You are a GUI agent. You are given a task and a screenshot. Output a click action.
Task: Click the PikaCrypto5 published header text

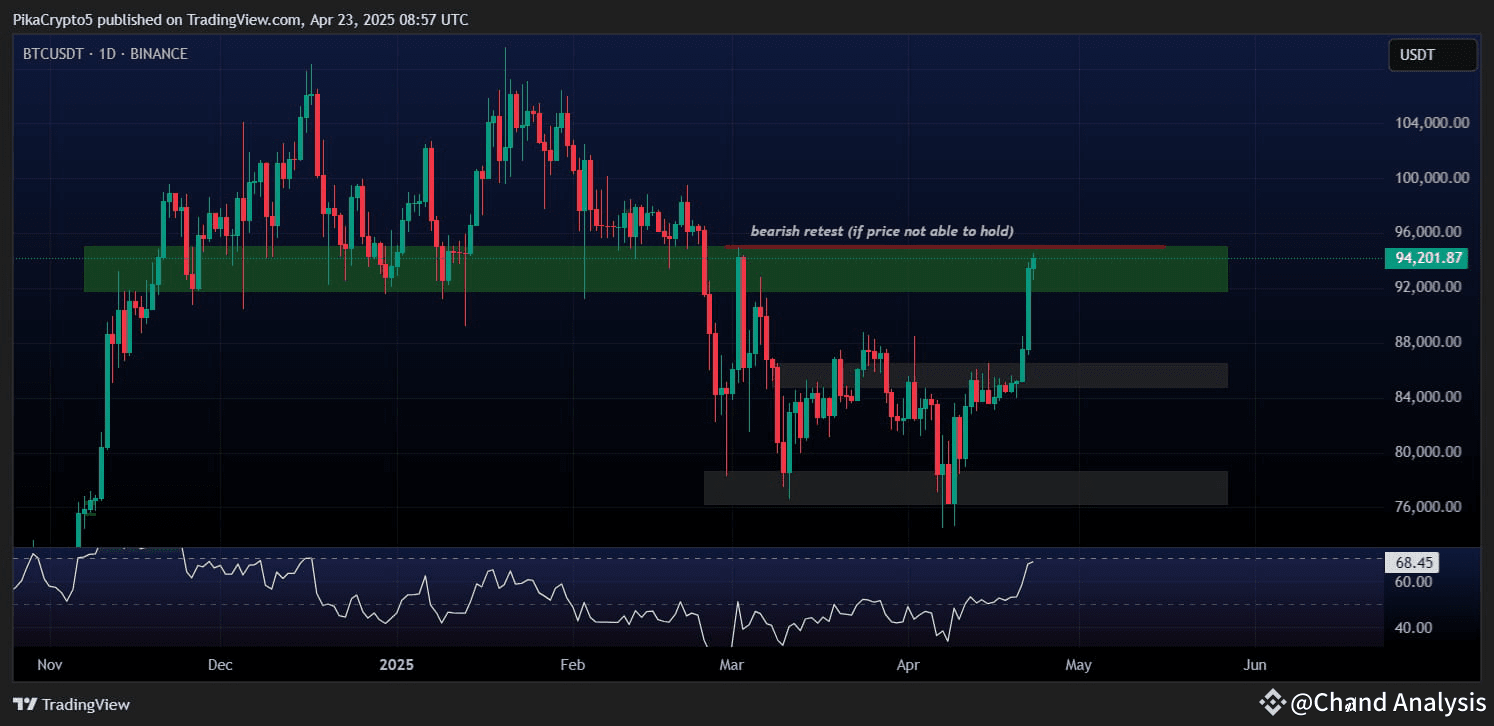pos(240,20)
